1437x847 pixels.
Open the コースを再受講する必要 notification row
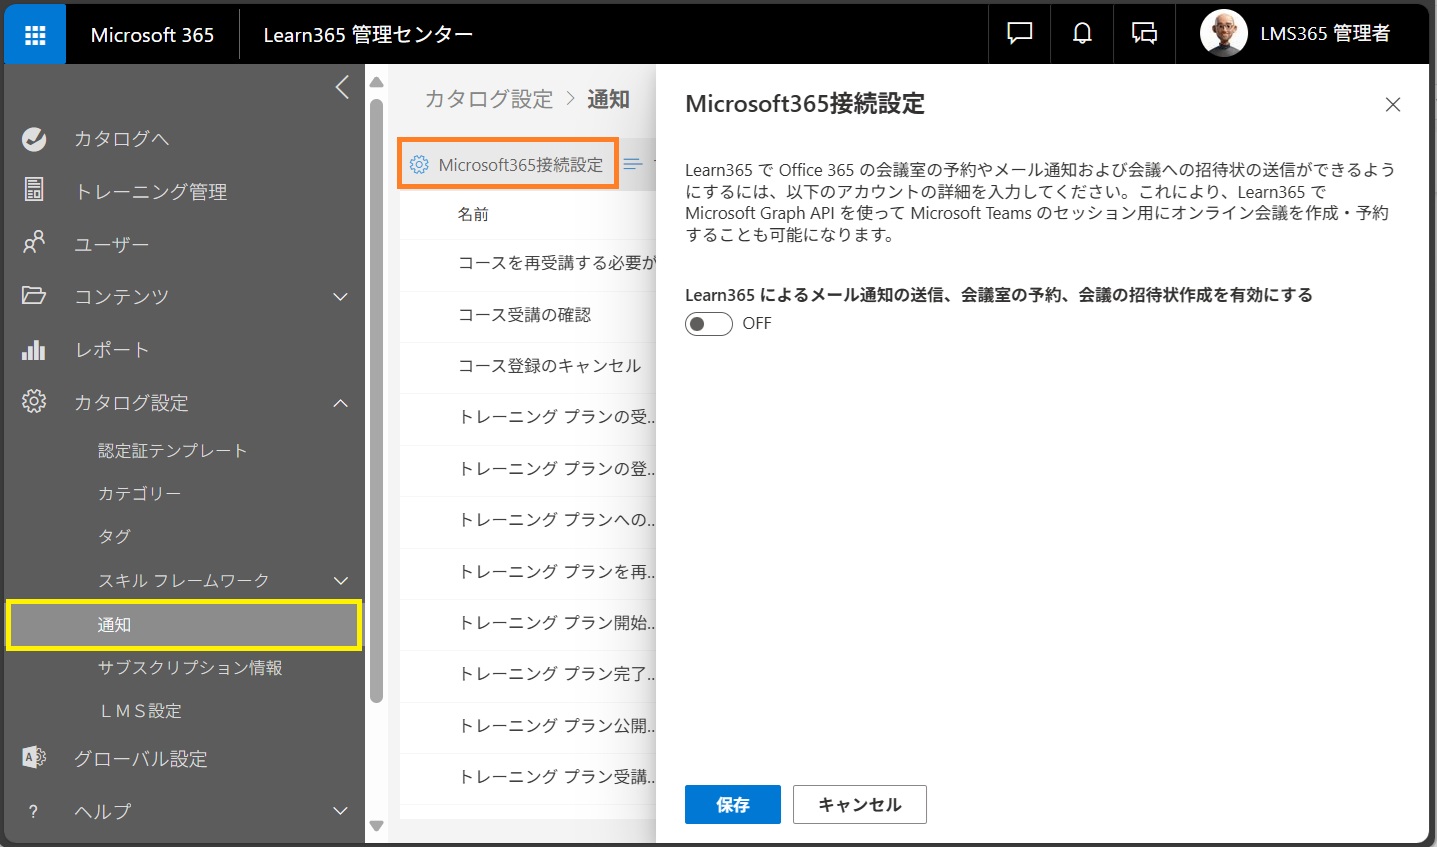tap(528, 263)
